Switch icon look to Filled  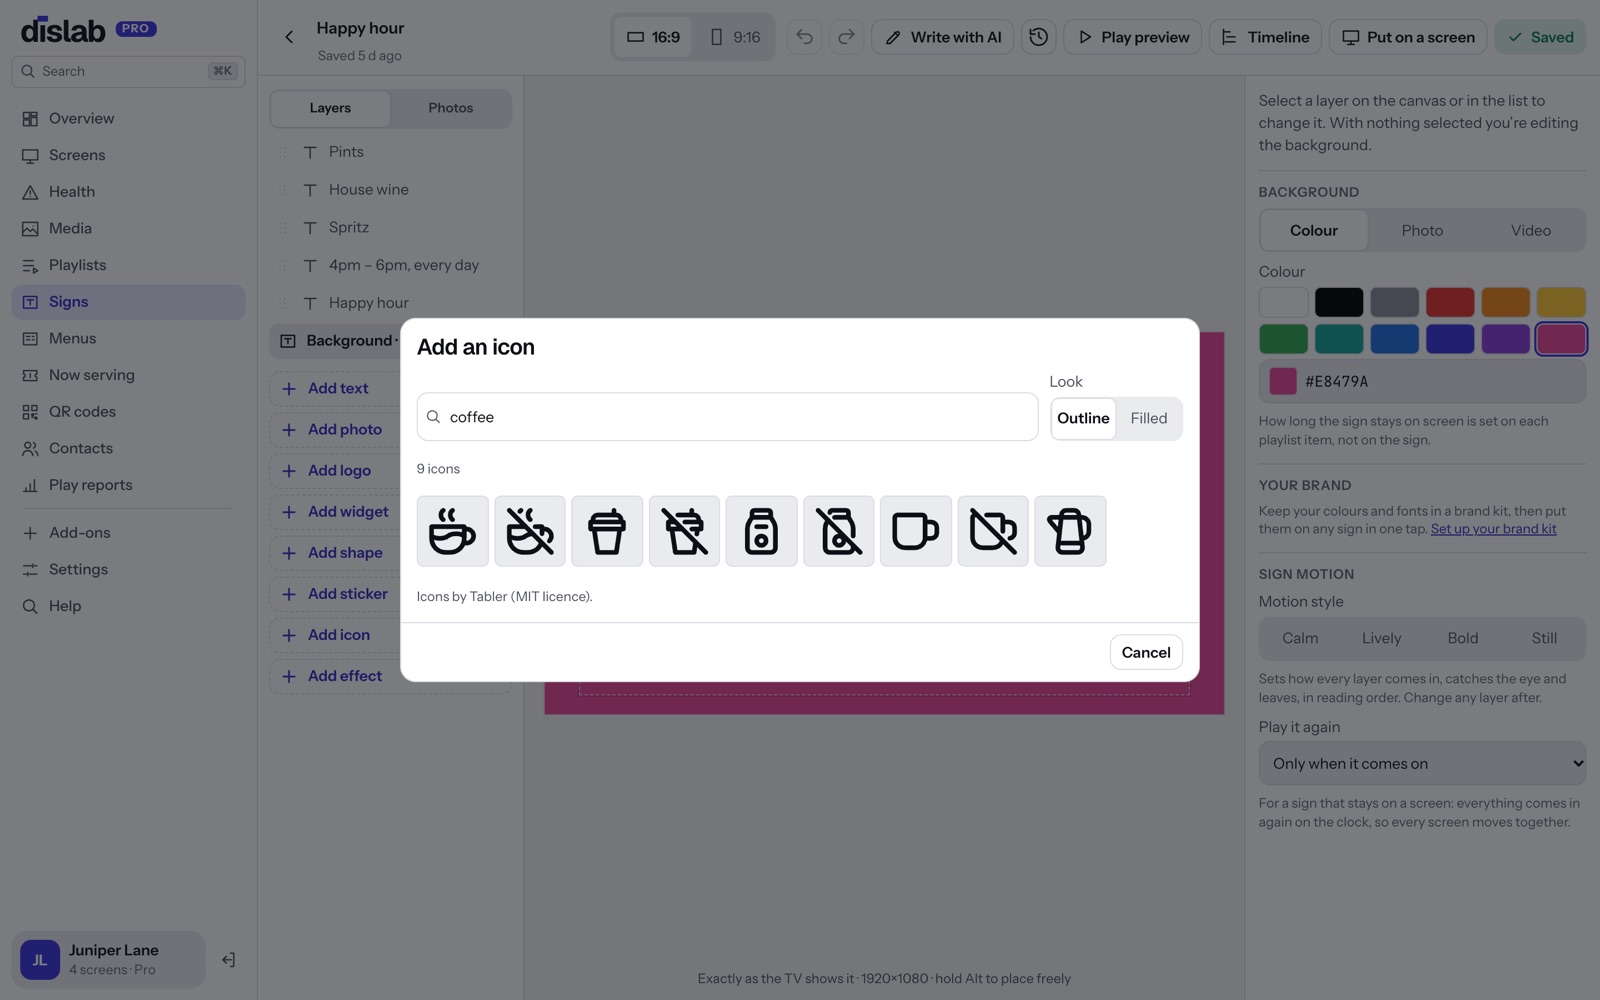(1149, 419)
